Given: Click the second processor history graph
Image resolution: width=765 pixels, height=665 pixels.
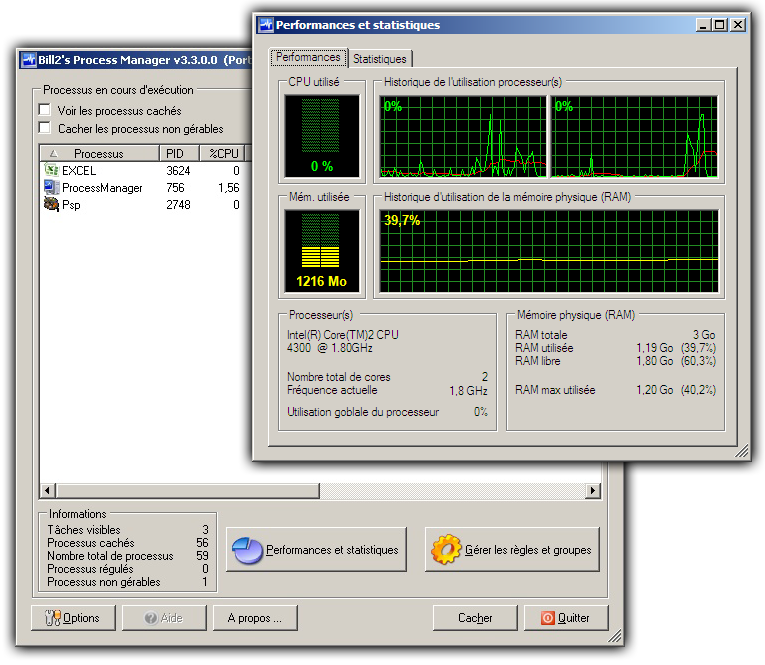Looking at the screenshot, I should (x=634, y=136).
